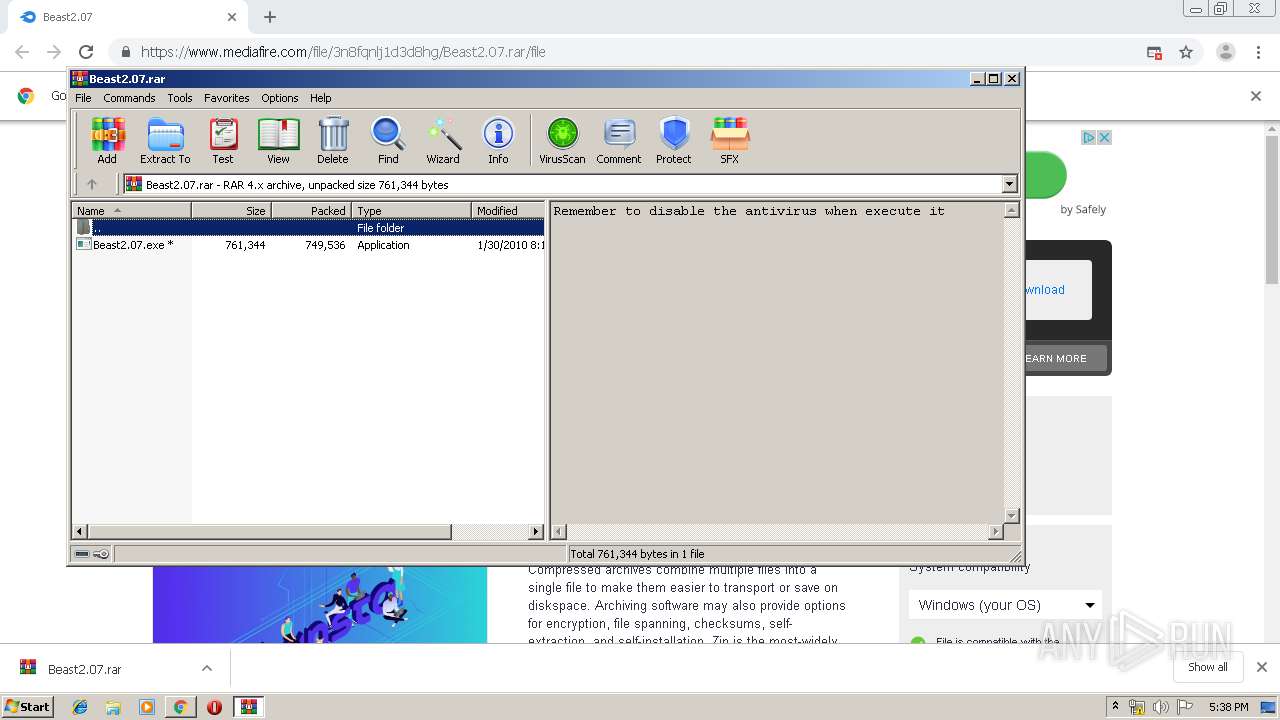The image size is (1280, 720).
Task: Open the Options menu
Action: (280, 98)
